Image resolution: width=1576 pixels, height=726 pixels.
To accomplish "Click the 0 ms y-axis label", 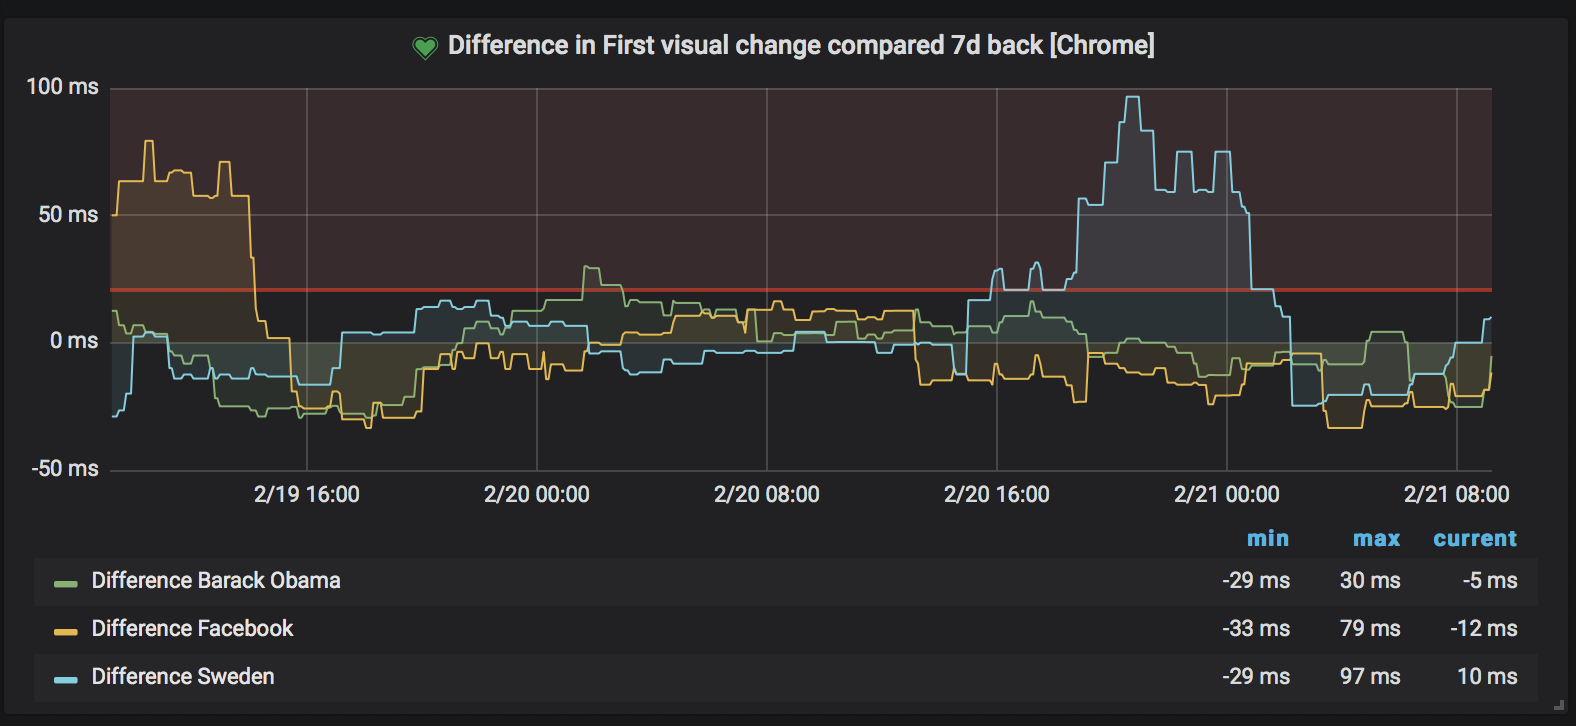I will pyautogui.click(x=74, y=341).
